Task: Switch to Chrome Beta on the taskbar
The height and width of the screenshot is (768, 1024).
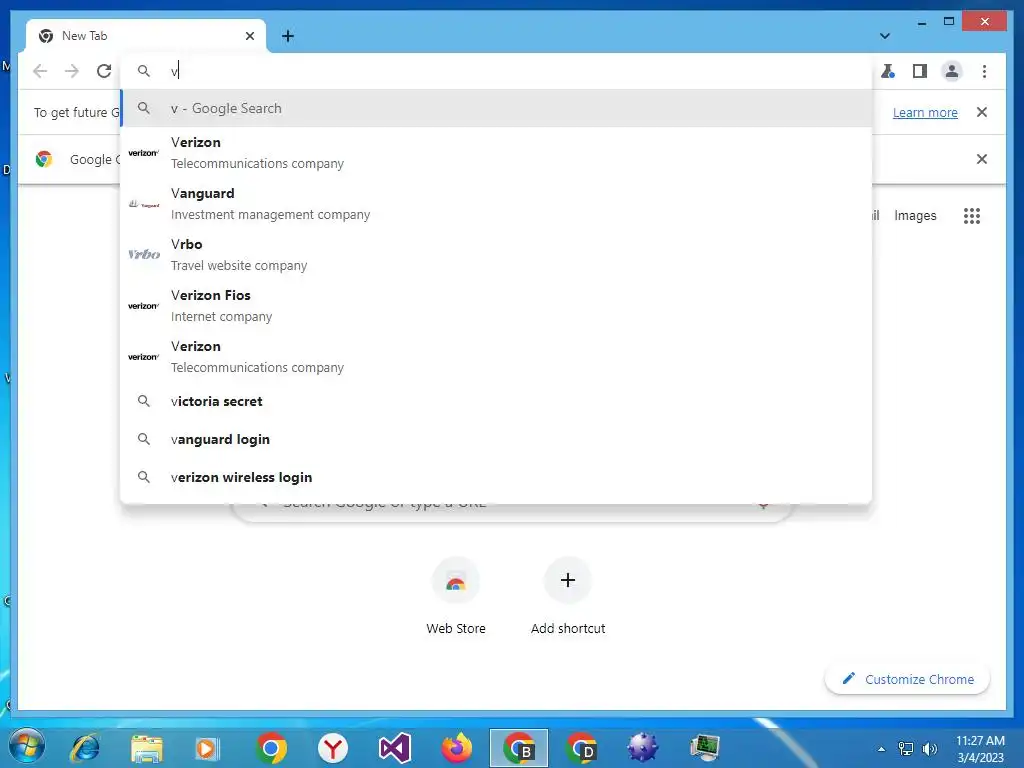Action: click(x=519, y=748)
